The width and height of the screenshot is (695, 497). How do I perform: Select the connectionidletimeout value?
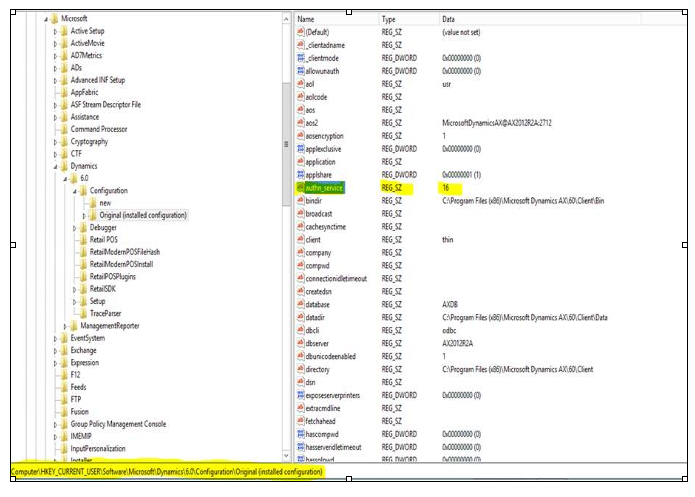coord(336,279)
